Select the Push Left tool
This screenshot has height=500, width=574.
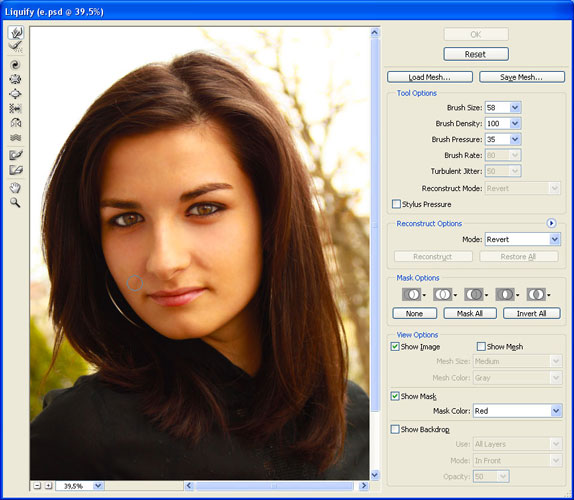click(15, 108)
